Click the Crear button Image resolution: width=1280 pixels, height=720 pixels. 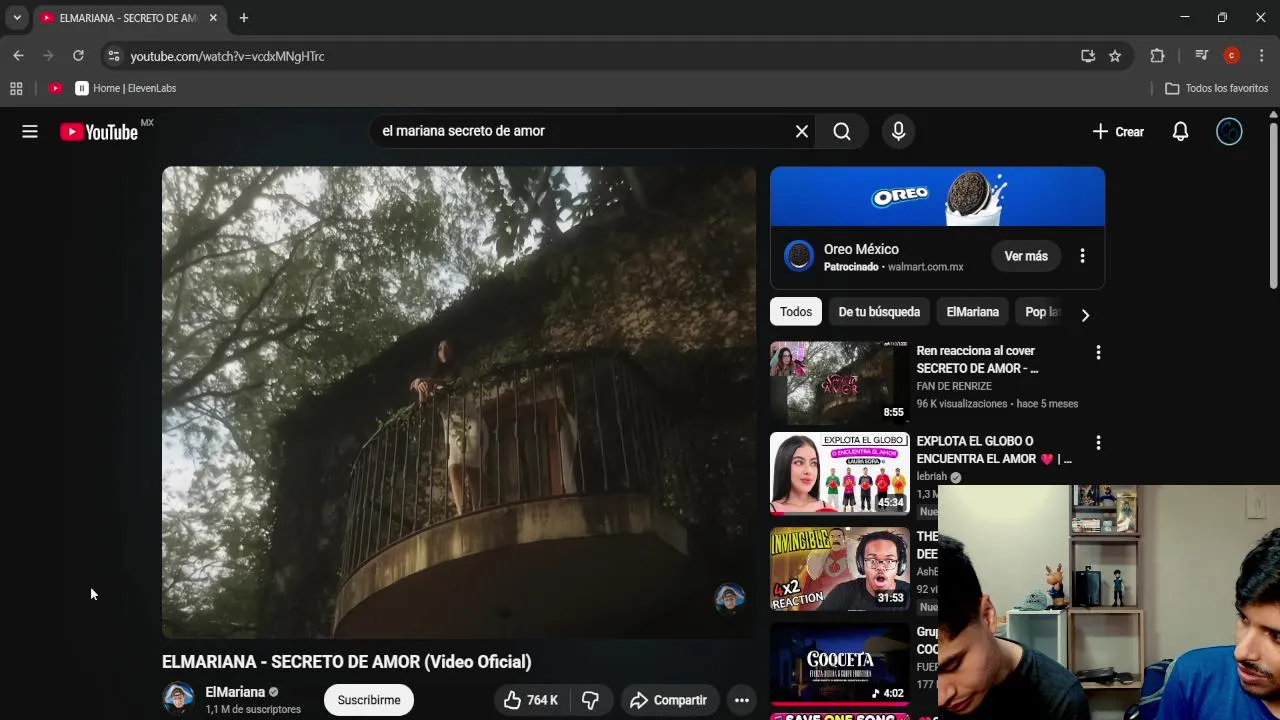tap(1118, 131)
